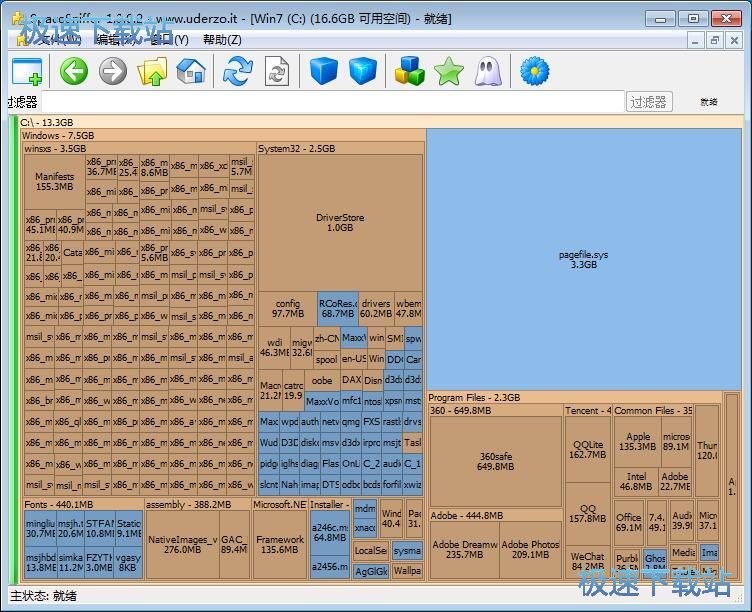The height and width of the screenshot is (612, 752).
Task: Select the pagefile.sys 3.3GB block
Action: click(x=584, y=259)
